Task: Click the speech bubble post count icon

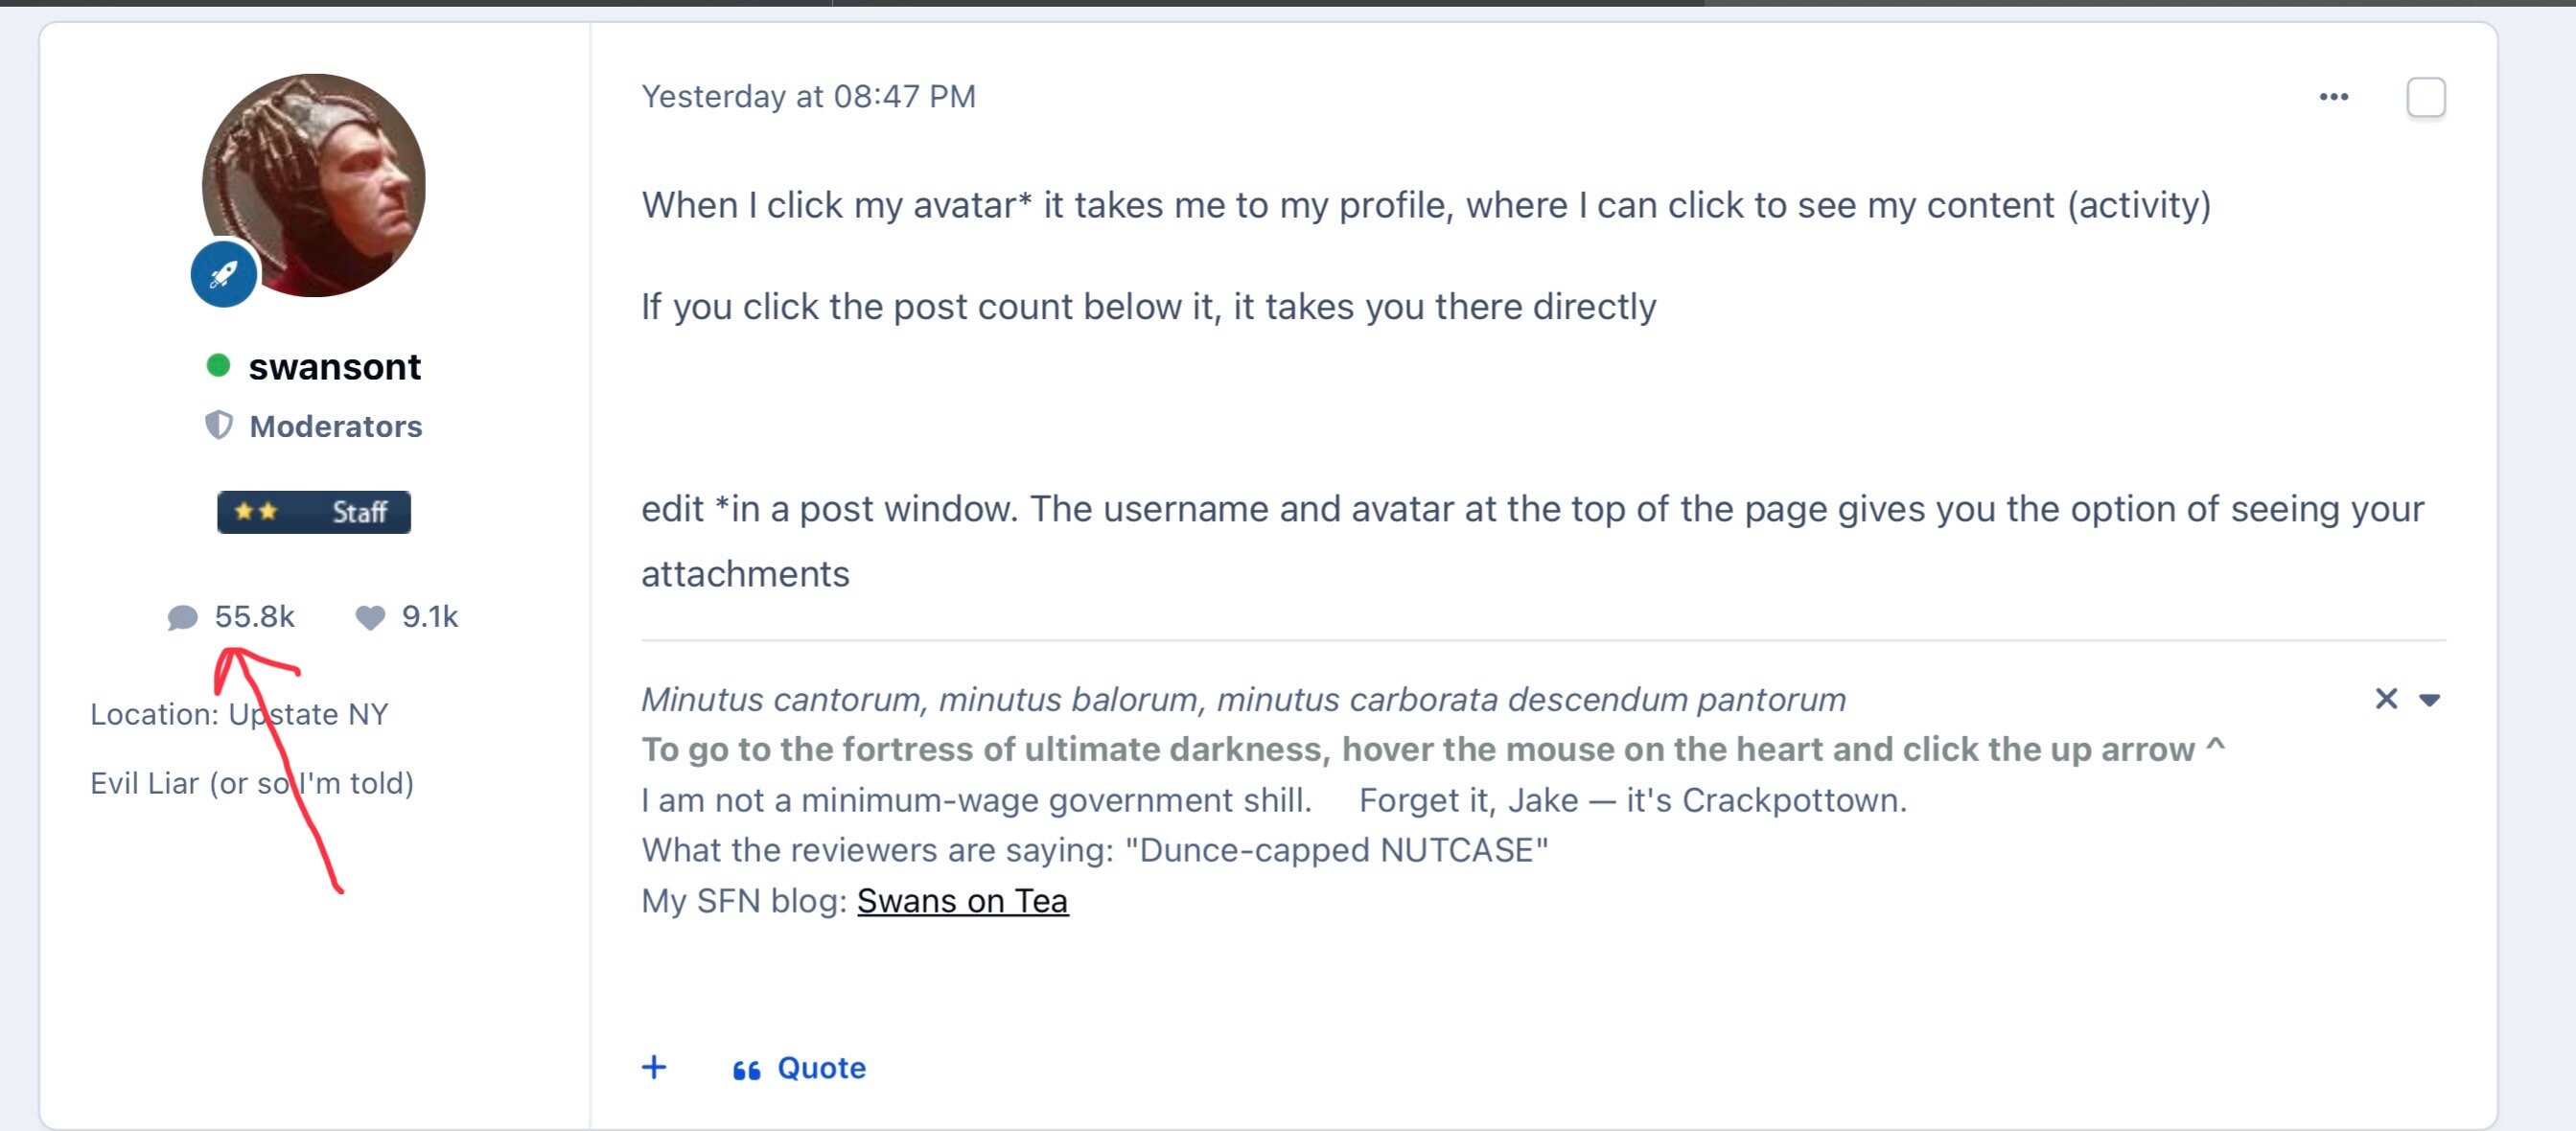Action: [x=182, y=617]
